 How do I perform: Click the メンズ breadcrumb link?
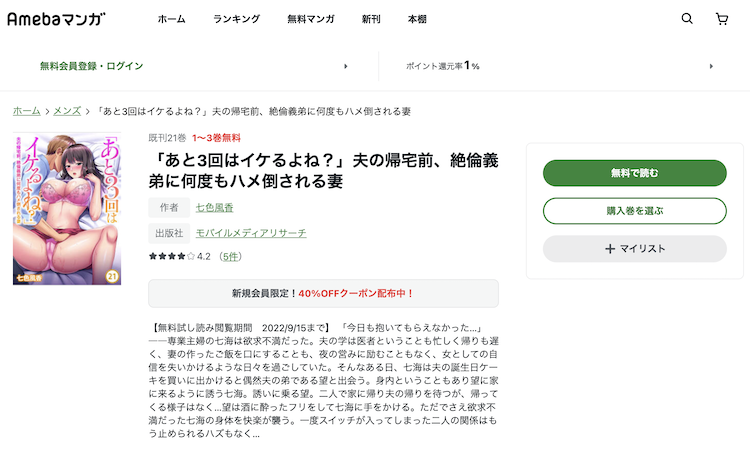(67, 111)
